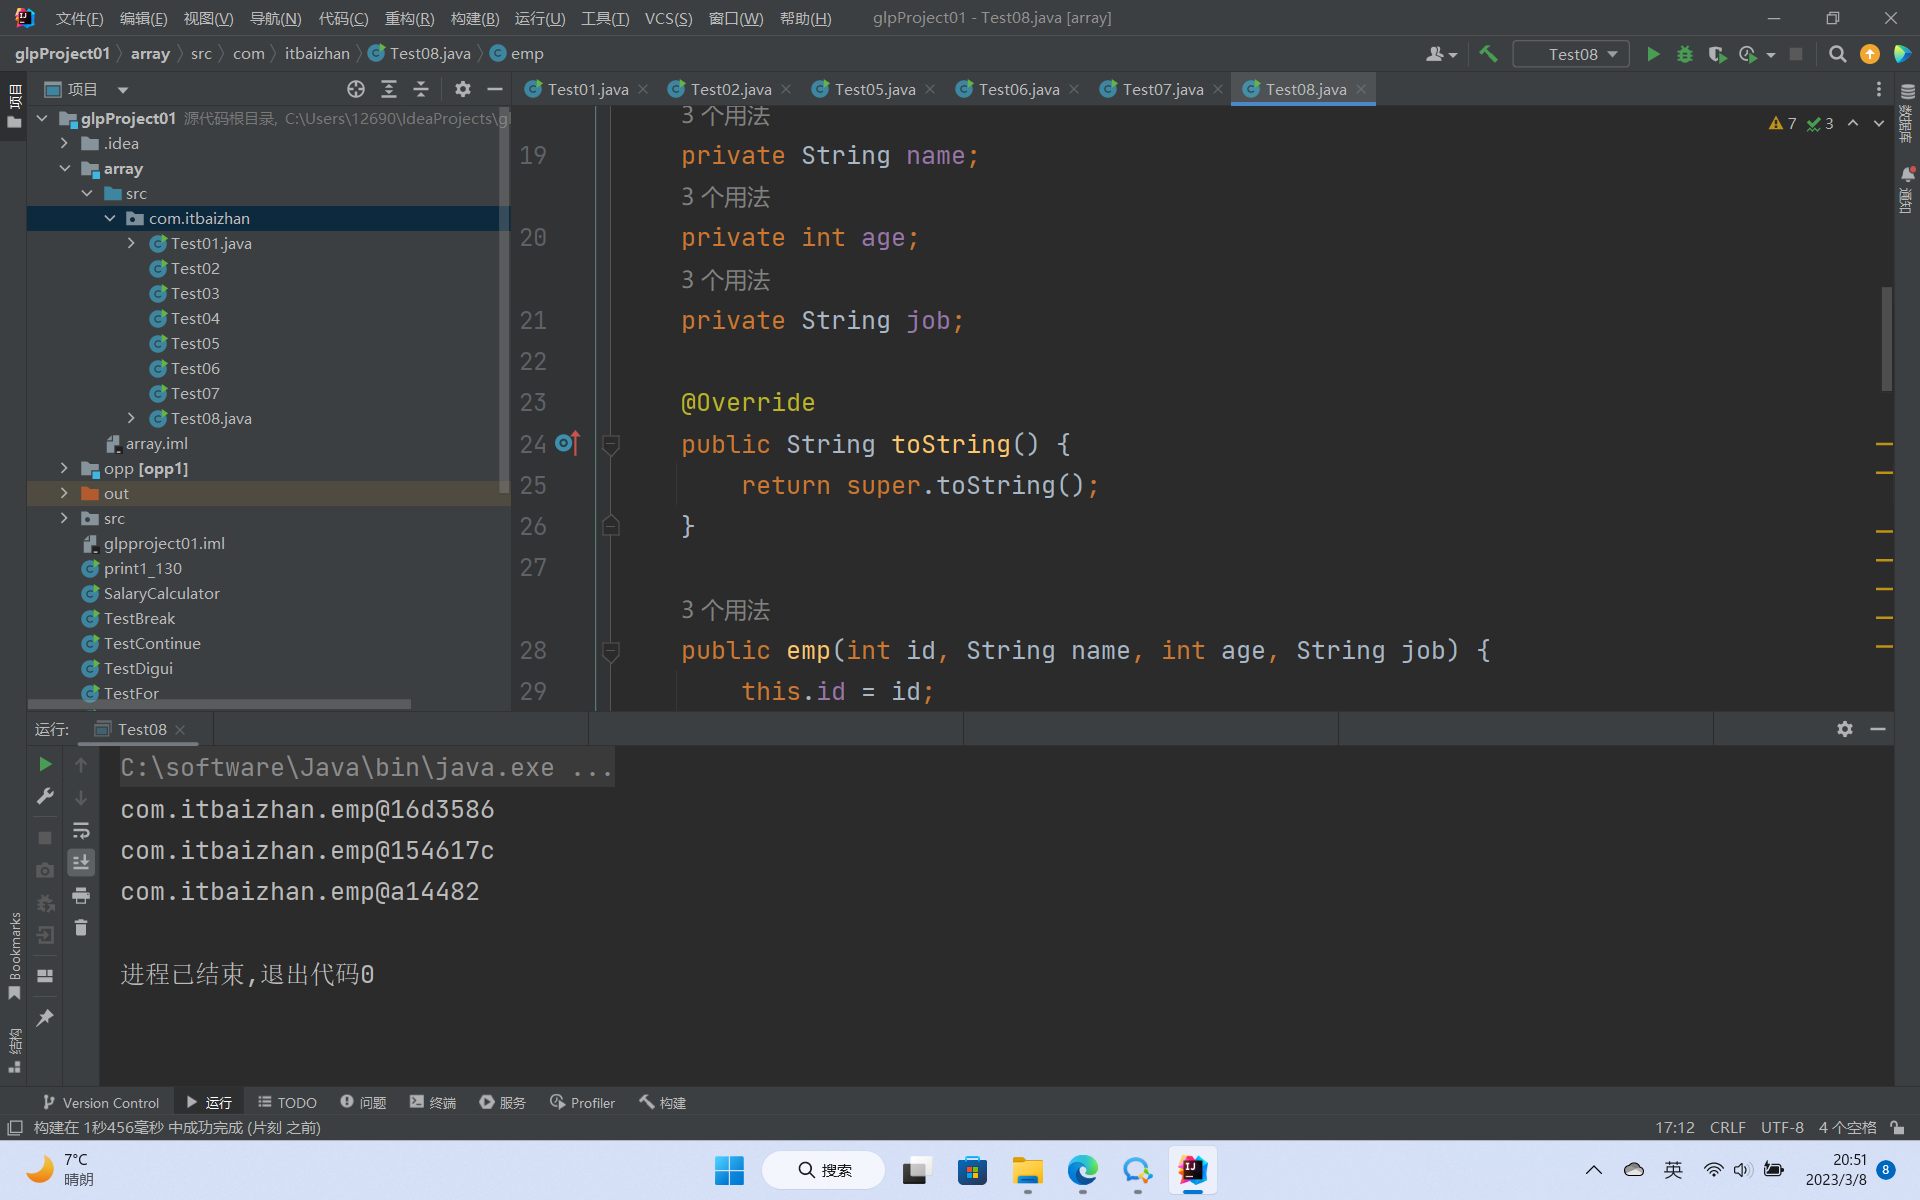Click the 7 warnings indicator
The height and width of the screenshot is (1200, 1920).
(x=1782, y=123)
